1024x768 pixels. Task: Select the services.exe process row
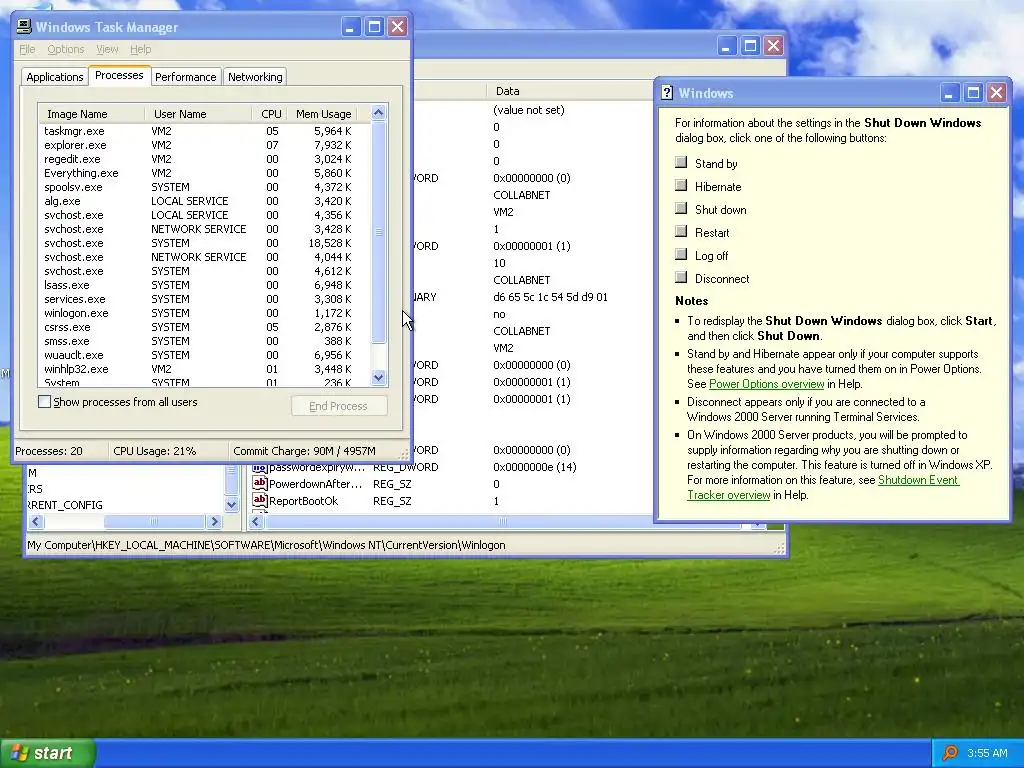pyautogui.click(x=204, y=299)
